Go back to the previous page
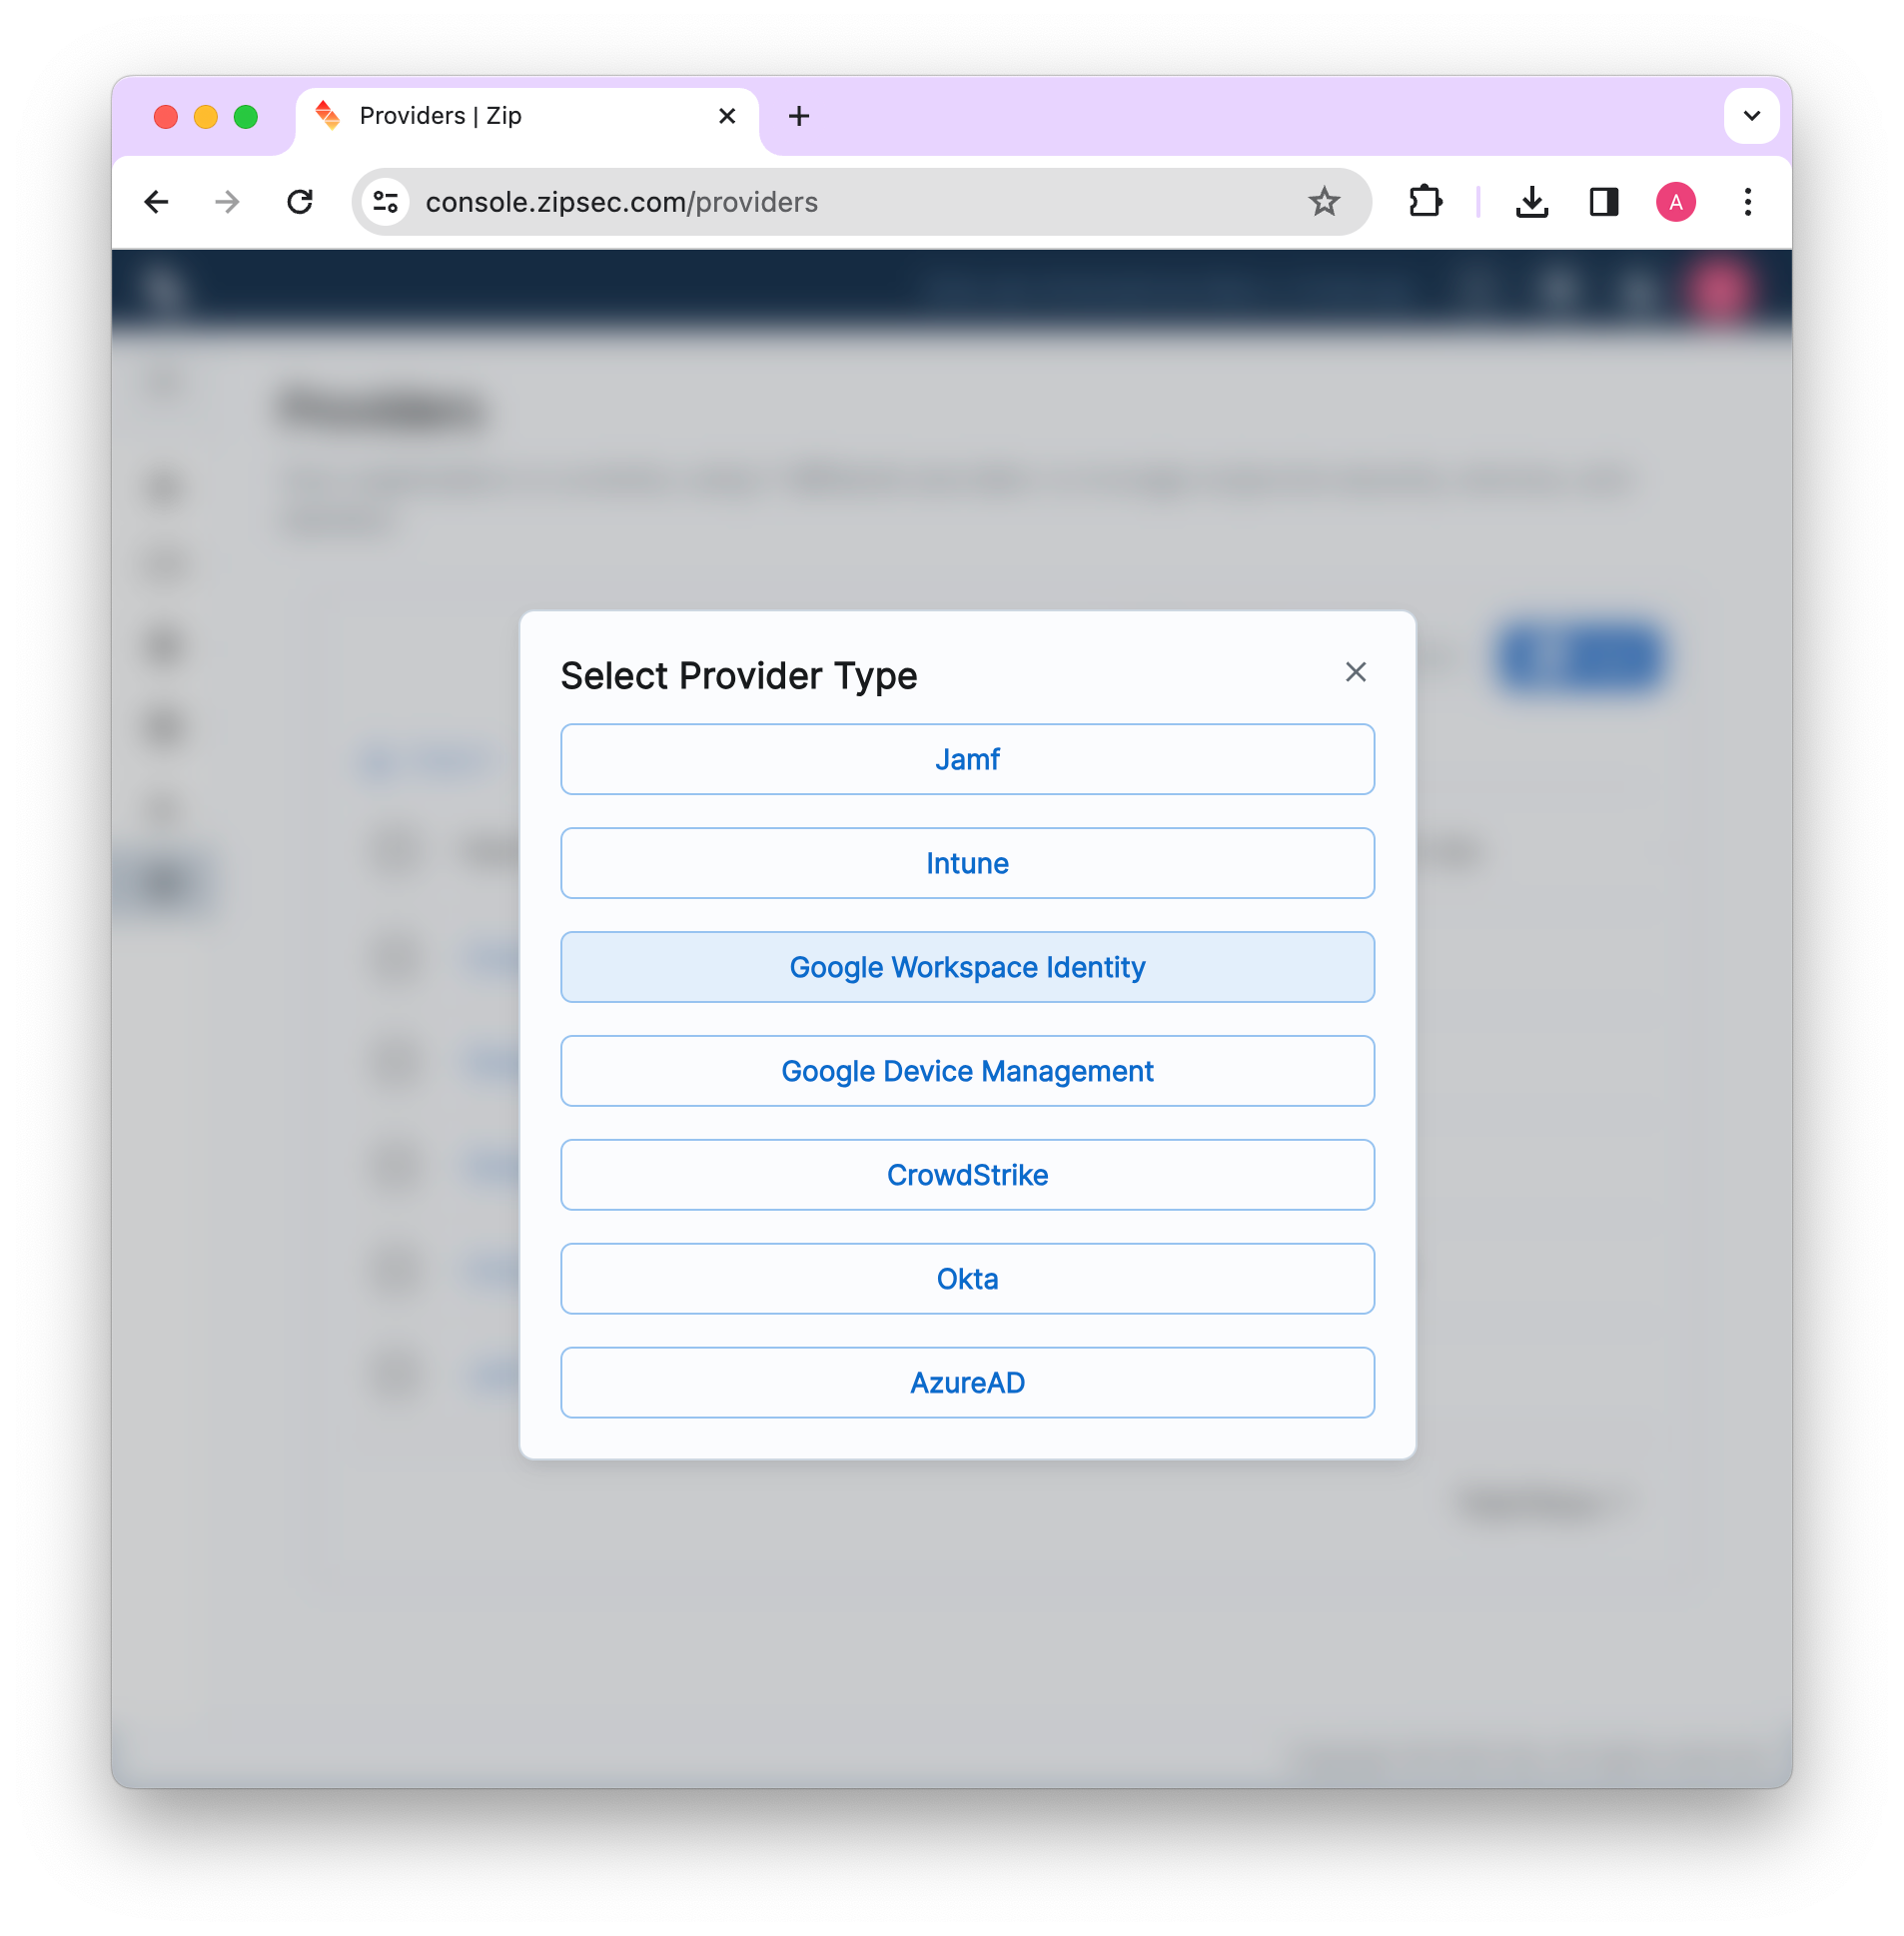 click(x=157, y=202)
